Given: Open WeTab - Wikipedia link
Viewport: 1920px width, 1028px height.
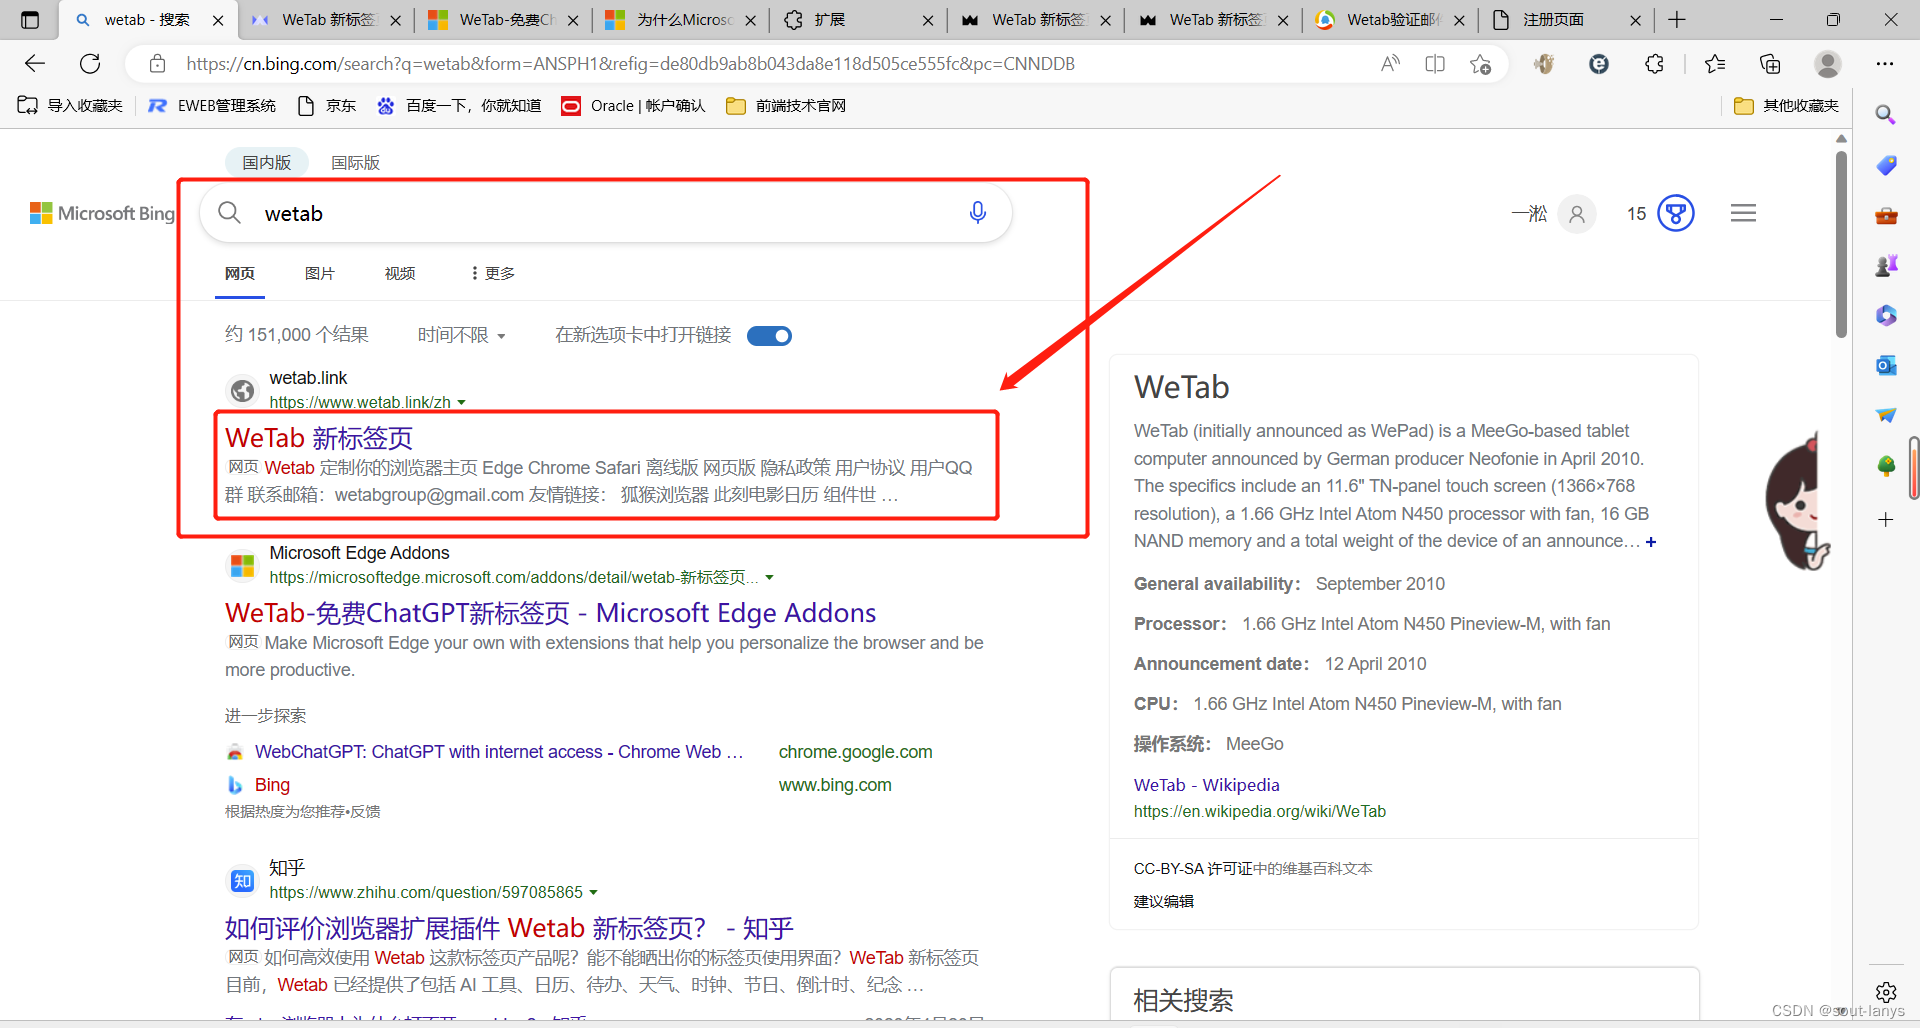Looking at the screenshot, I should tap(1206, 785).
